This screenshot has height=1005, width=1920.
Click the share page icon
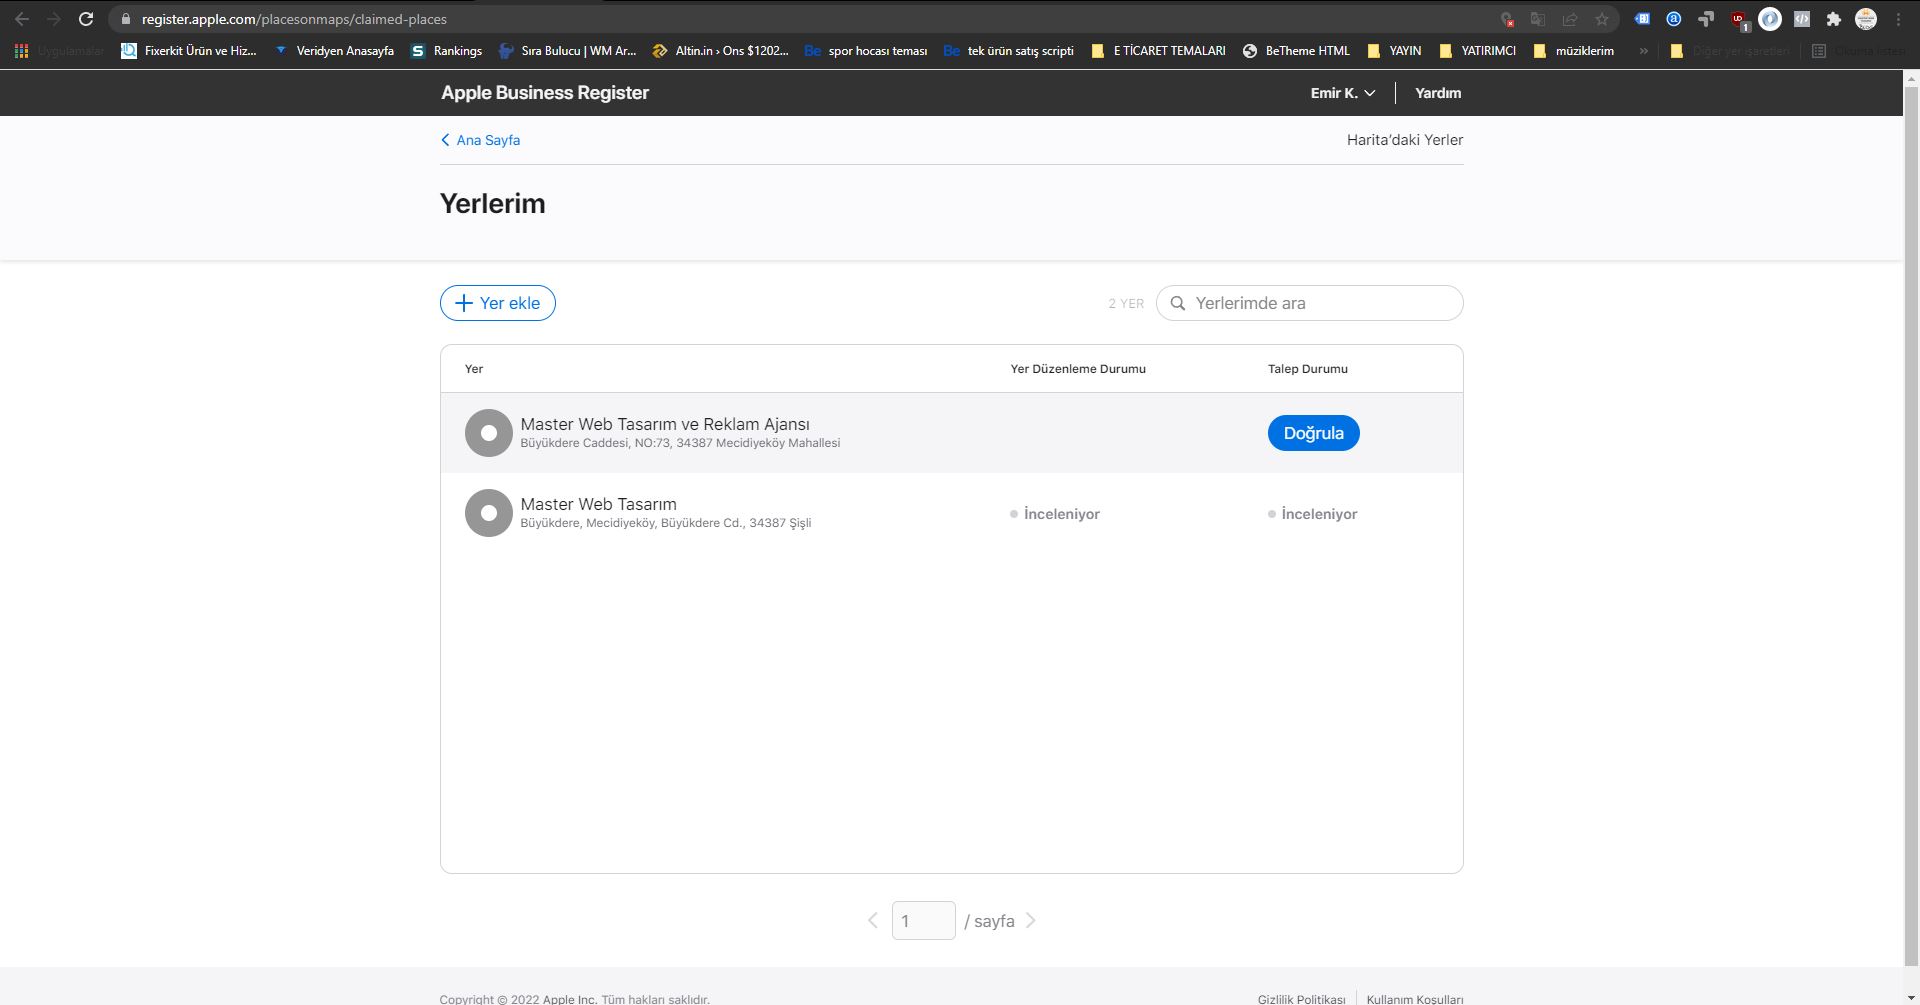pyautogui.click(x=1570, y=19)
